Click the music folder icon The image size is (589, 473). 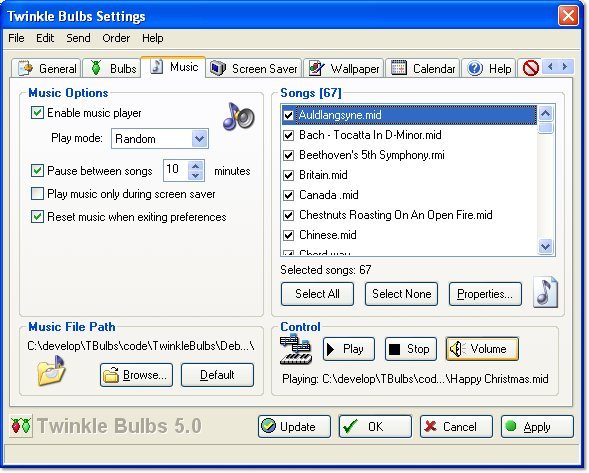(51, 371)
